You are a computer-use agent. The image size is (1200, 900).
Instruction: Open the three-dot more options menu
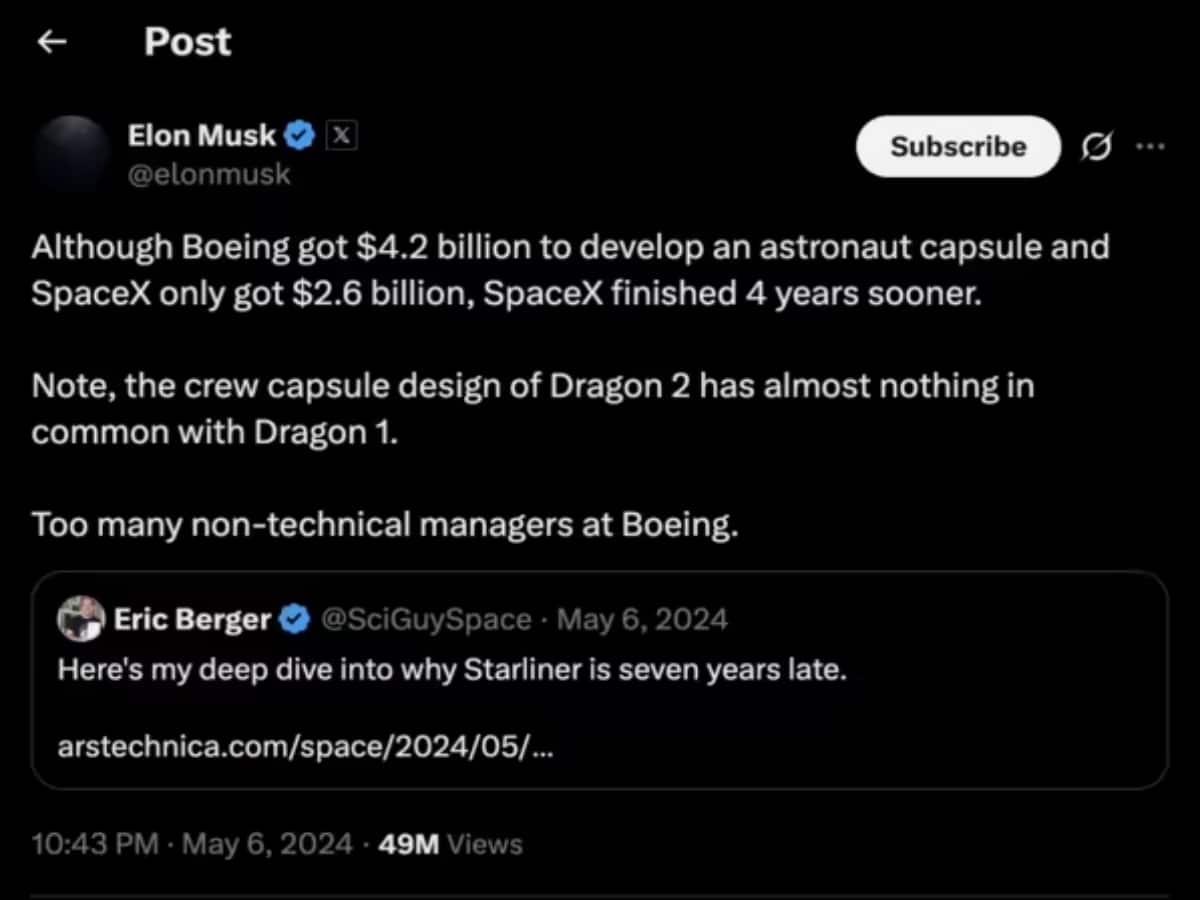click(x=1151, y=147)
